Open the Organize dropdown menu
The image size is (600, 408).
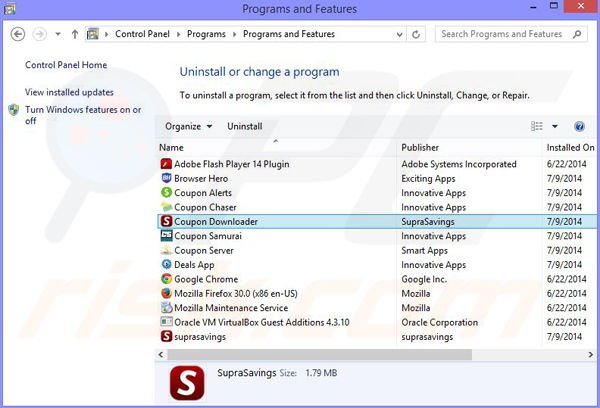189,126
